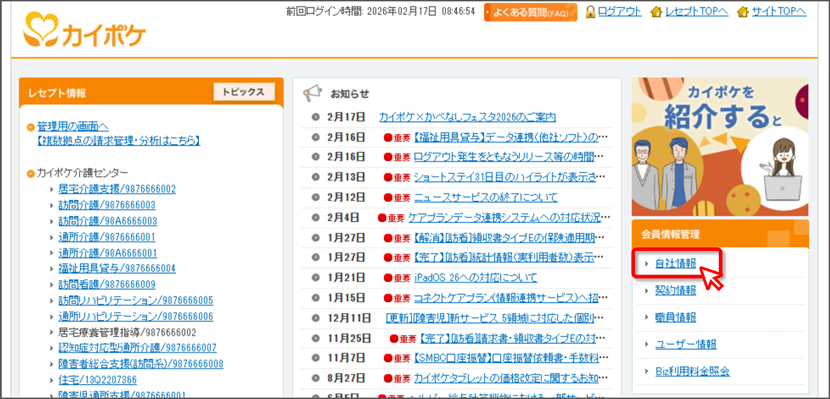Click the カイポケを紹介すると banner image
The height and width of the screenshot is (399, 830).
(720, 147)
